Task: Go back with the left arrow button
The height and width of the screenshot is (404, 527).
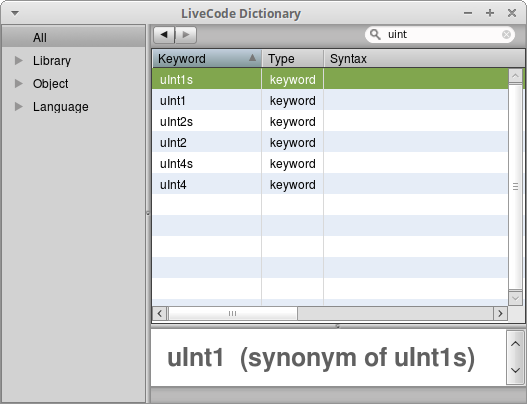Action: (x=164, y=35)
